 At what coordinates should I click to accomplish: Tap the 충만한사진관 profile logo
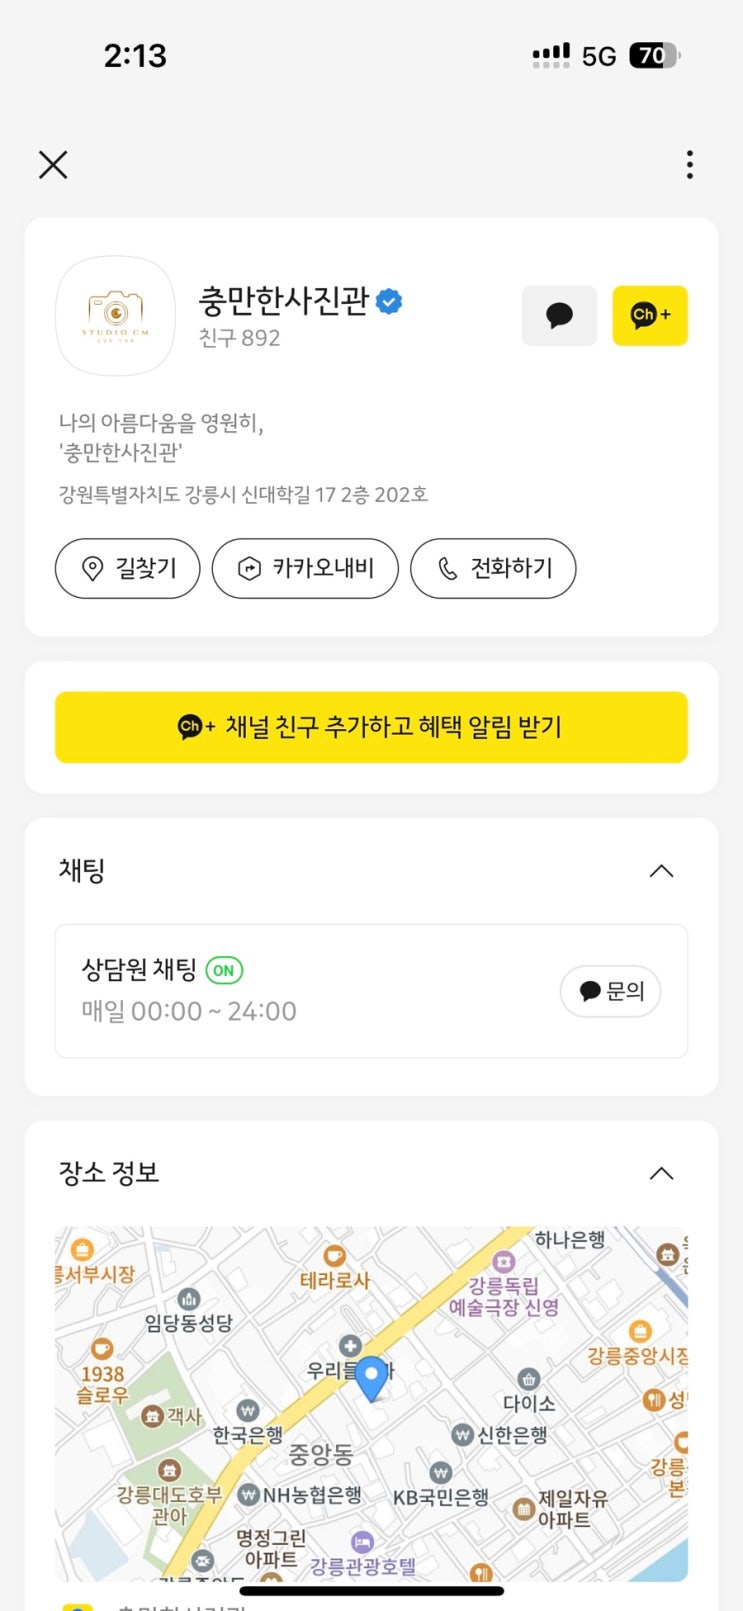pos(115,316)
